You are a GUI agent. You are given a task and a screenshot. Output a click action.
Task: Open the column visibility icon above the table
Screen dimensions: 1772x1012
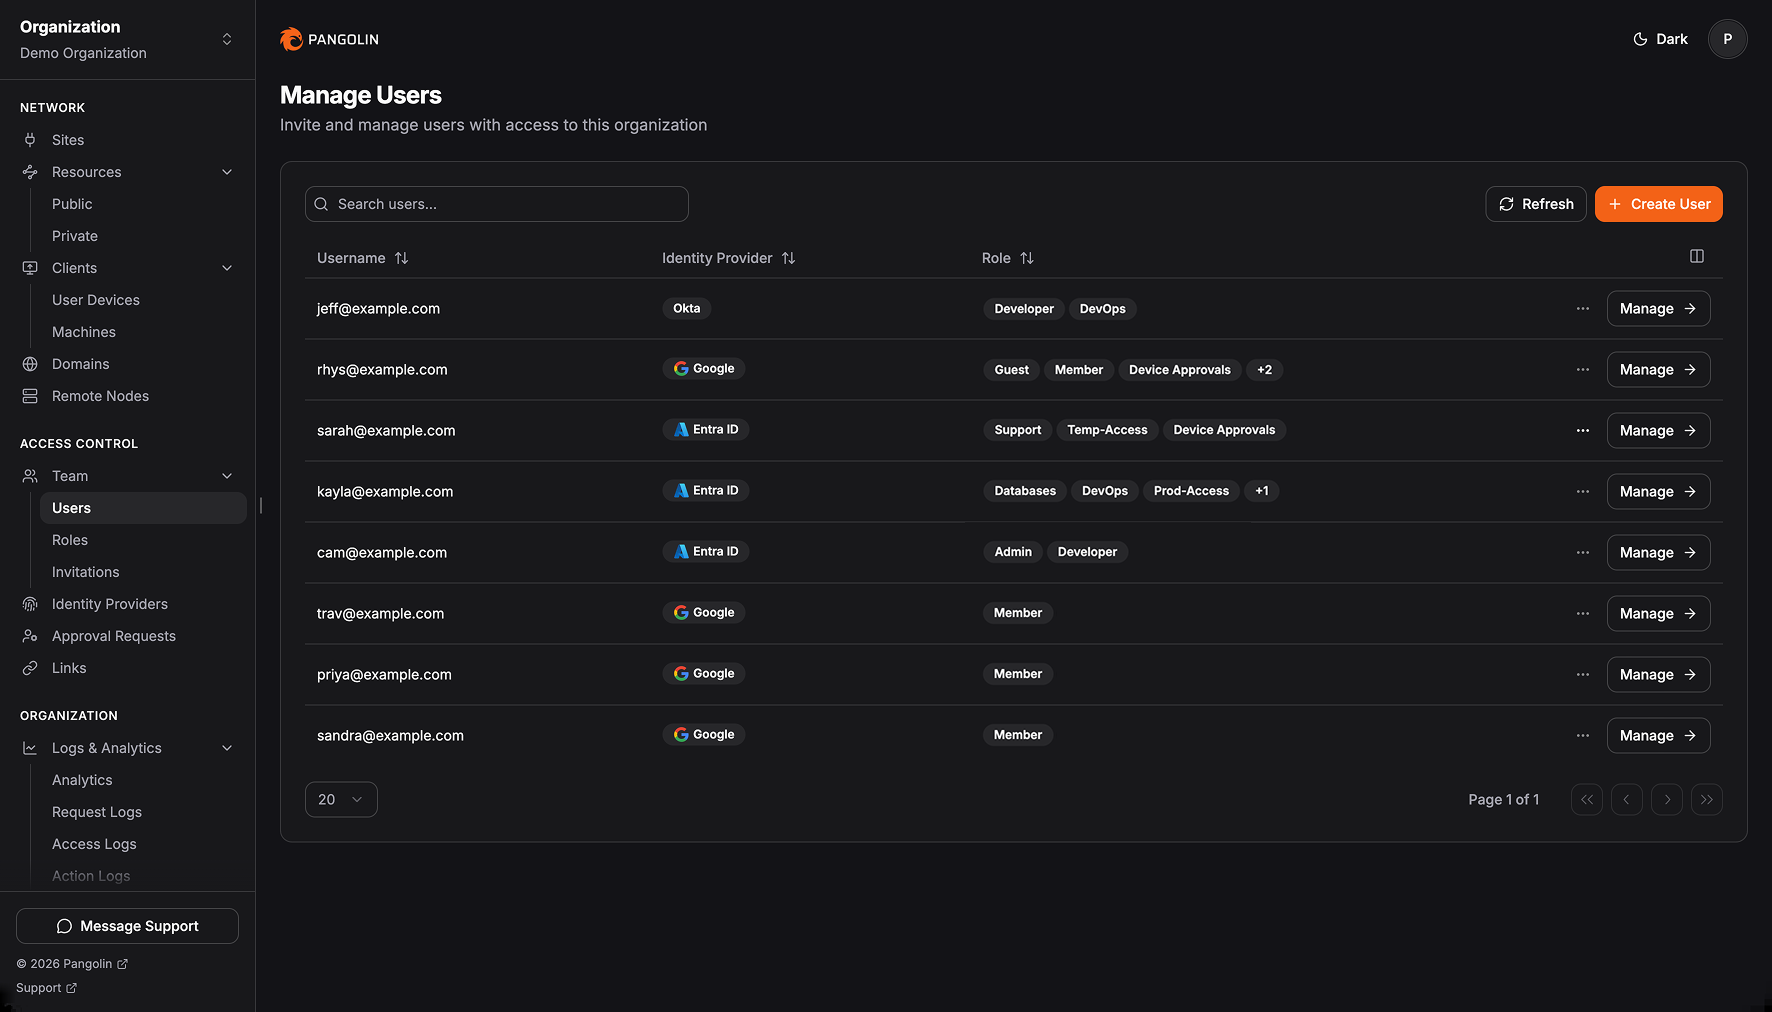coord(1696,256)
